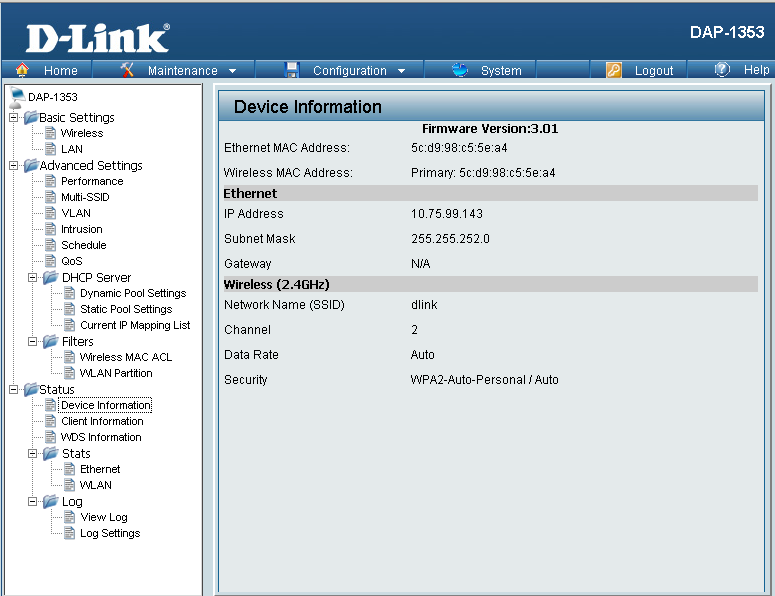Click the Ethernet MAC address value
This screenshot has width=775, height=596.
(x=459, y=148)
